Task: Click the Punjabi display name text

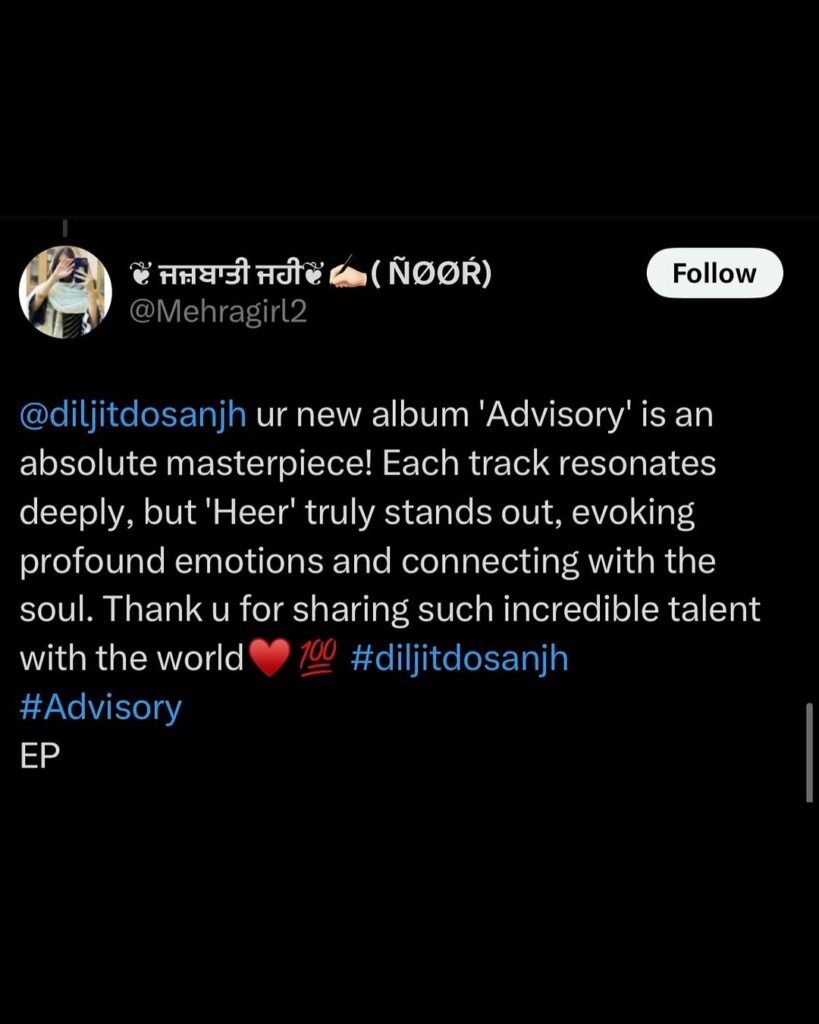Action: pyautogui.click(x=227, y=274)
